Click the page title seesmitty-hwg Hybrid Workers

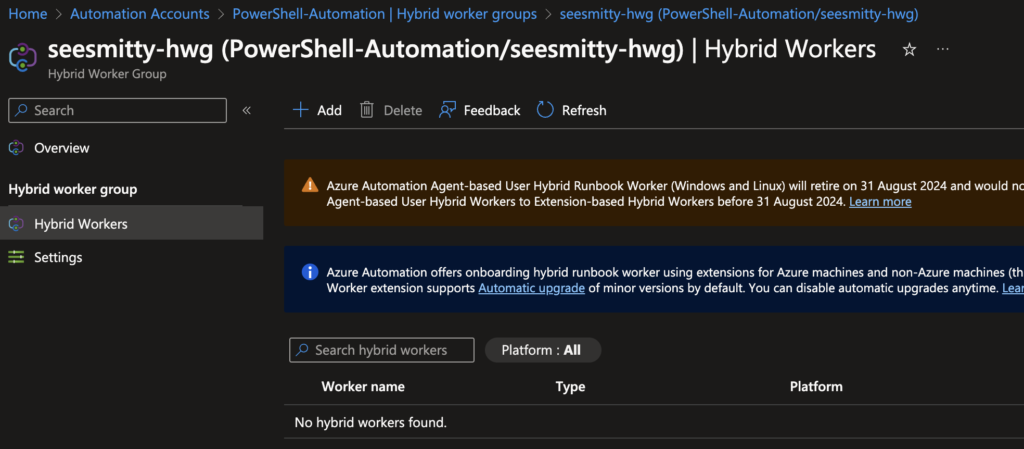coord(462,50)
